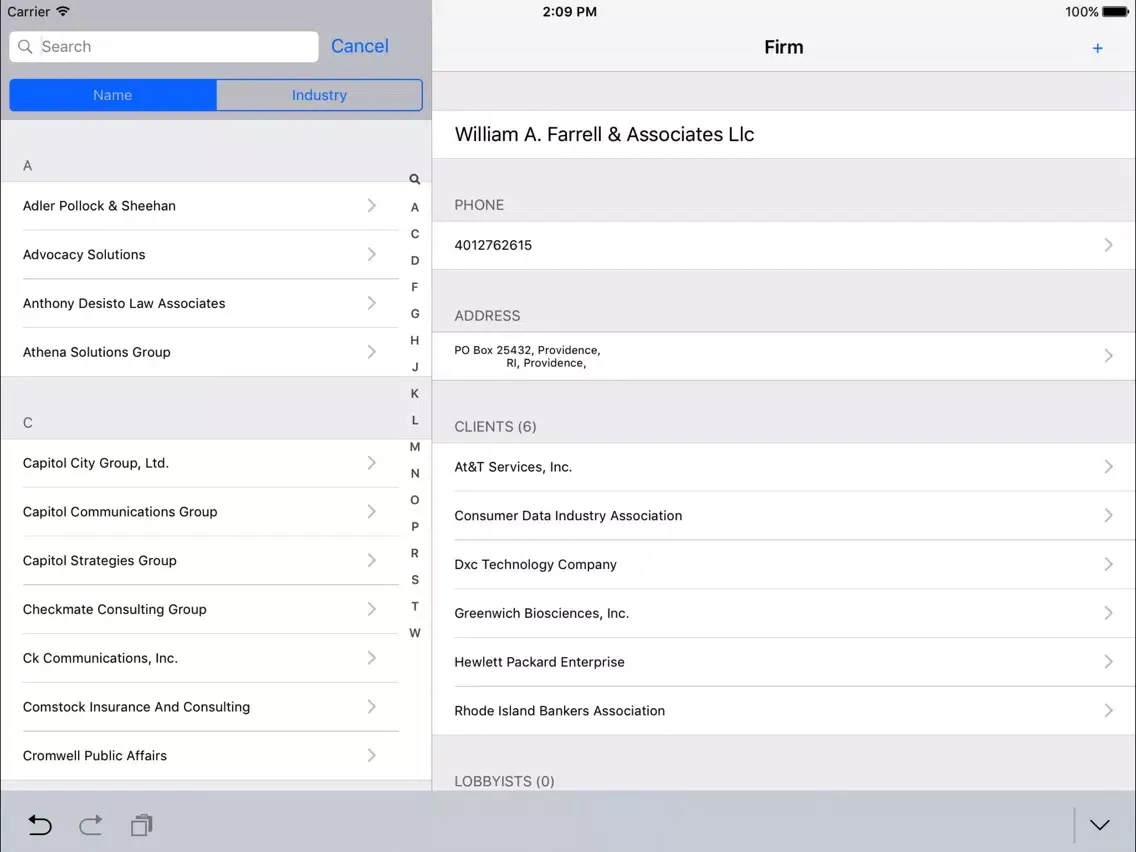Tap the battery indicator in status bar
This screenshot has height=852, width=1136.
(x=1115, y=12)
